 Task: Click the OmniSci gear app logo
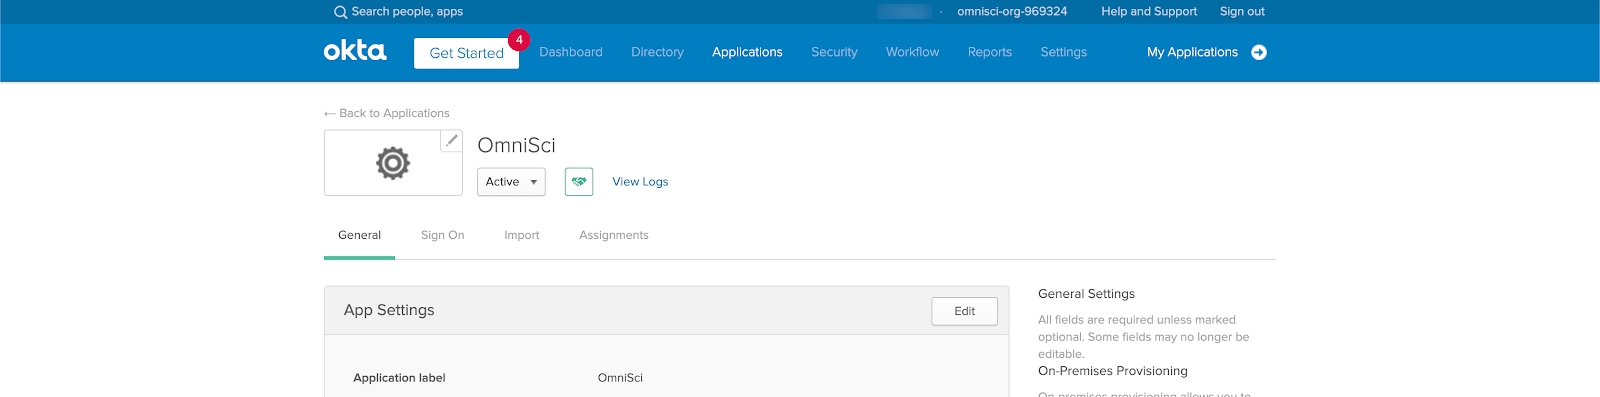[393, 163]
